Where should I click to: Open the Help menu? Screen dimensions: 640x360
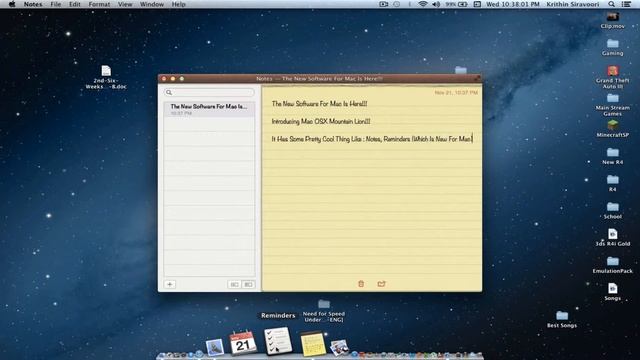[x=178, y=4]
